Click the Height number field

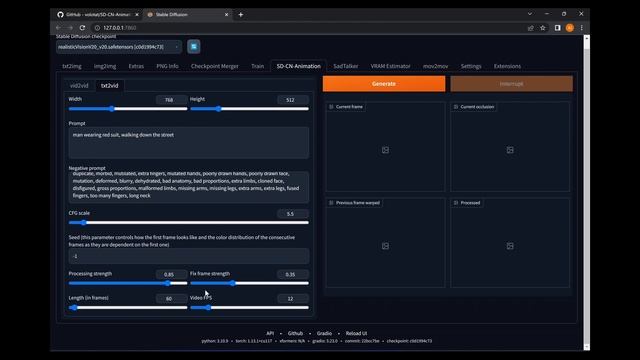click(293, 100)
